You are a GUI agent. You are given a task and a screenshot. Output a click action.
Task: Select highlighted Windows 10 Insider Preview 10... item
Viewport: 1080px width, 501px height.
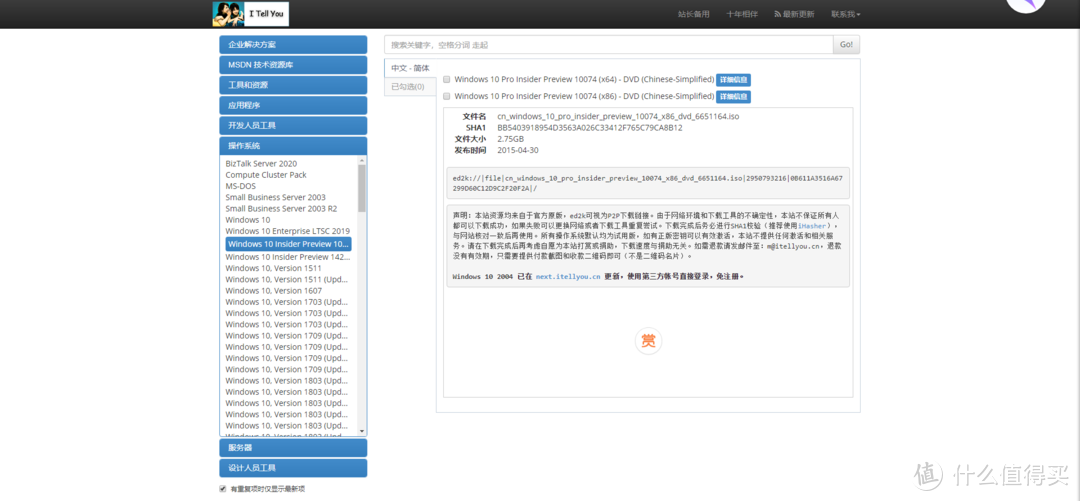click(x=289, y=244)
